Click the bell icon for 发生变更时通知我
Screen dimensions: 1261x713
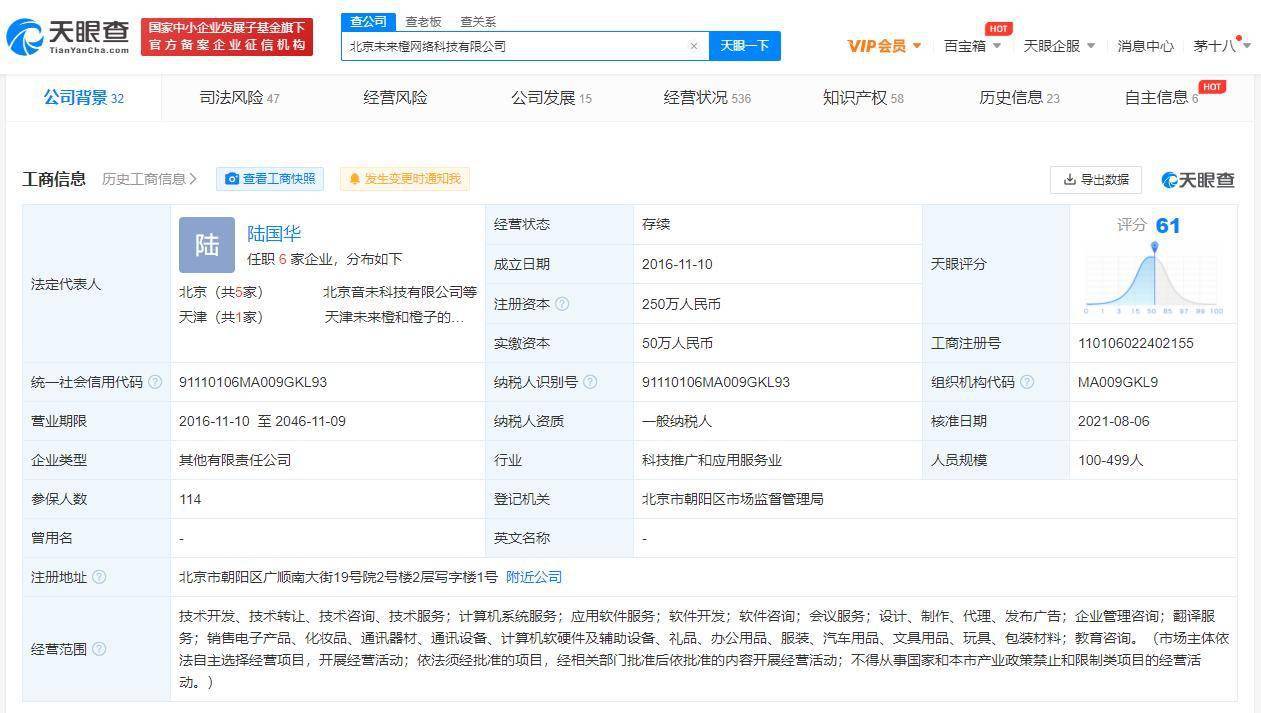[x=355, y=179]
